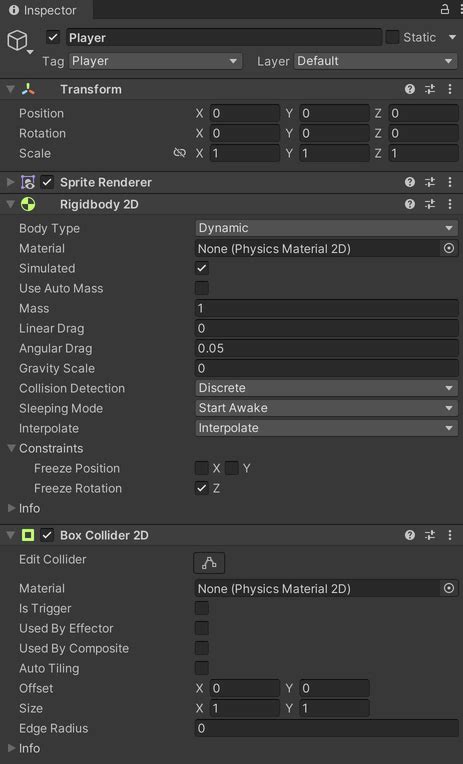Open Rigidbody 2D presets icon
This screenshot has height=764, width=463.
tap(430, 204)
